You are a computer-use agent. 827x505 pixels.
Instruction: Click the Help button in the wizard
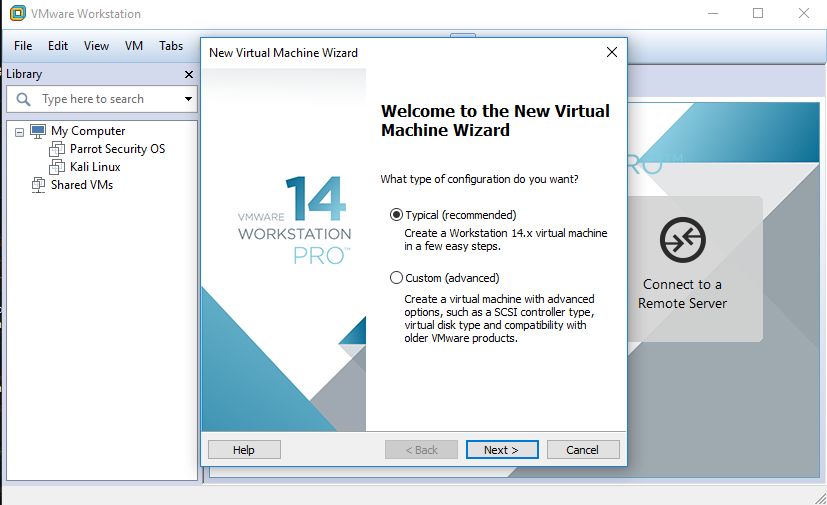244,450
